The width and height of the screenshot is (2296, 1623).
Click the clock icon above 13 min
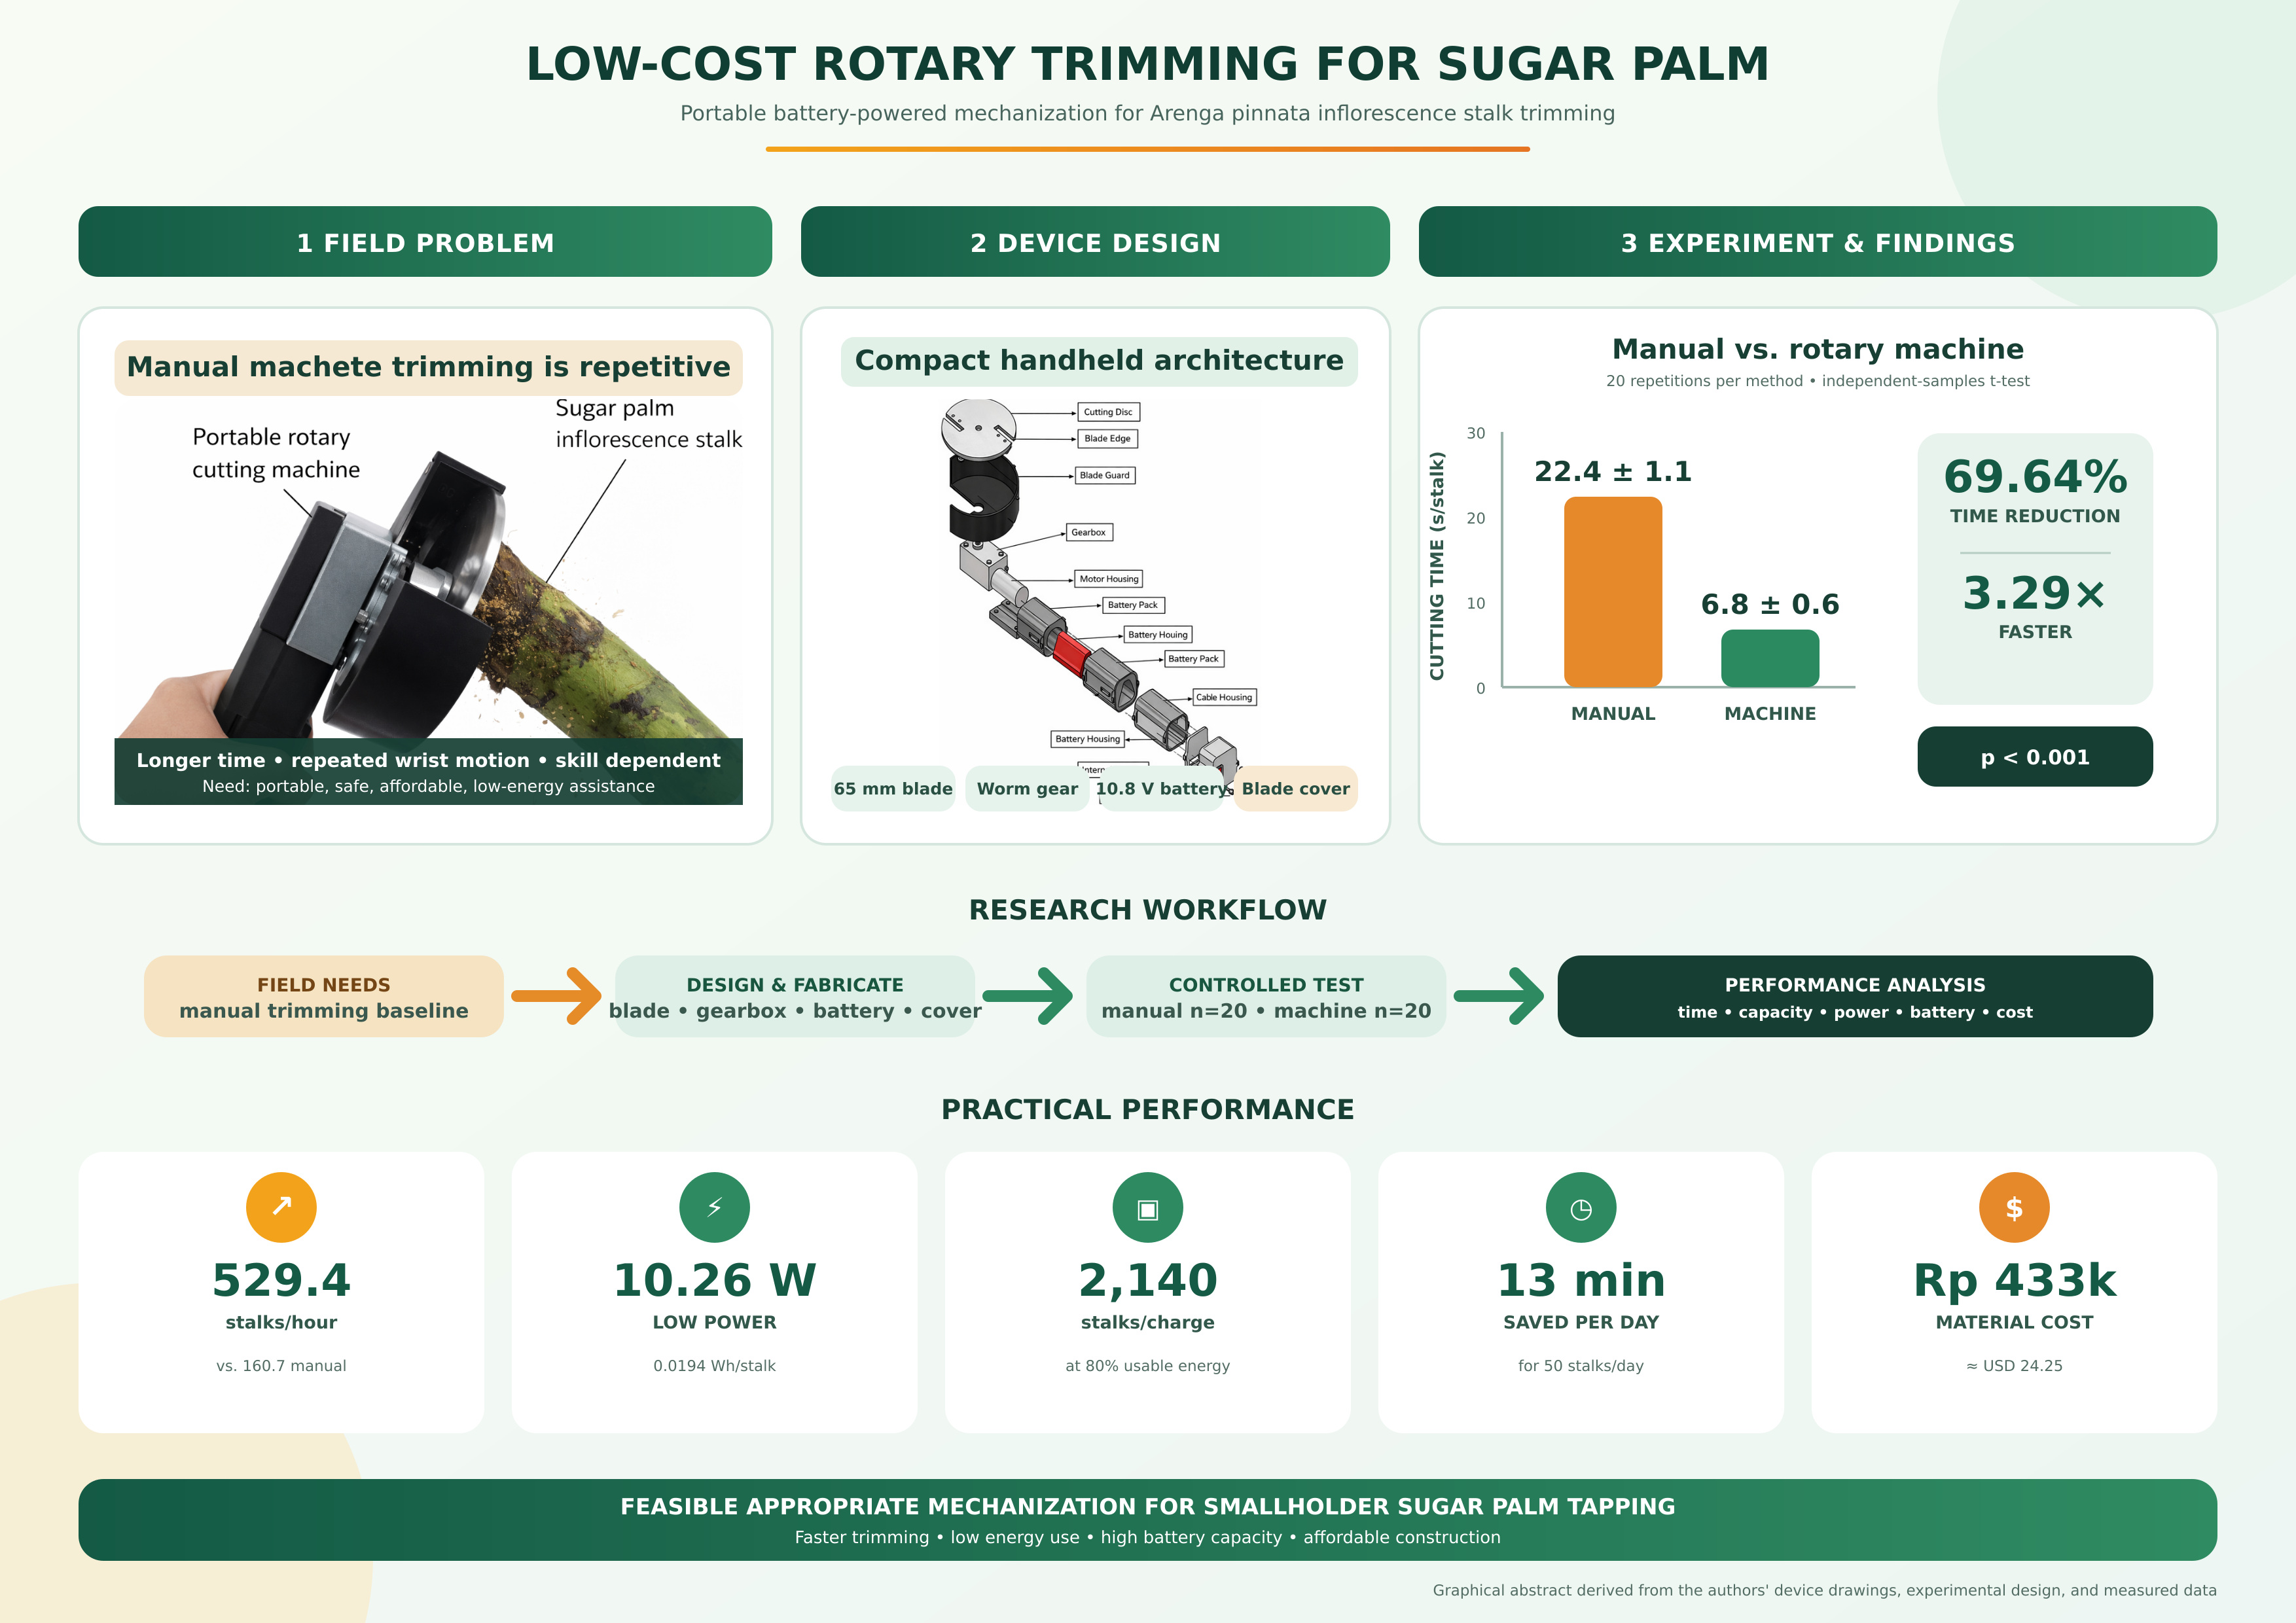point(1580,1207)
